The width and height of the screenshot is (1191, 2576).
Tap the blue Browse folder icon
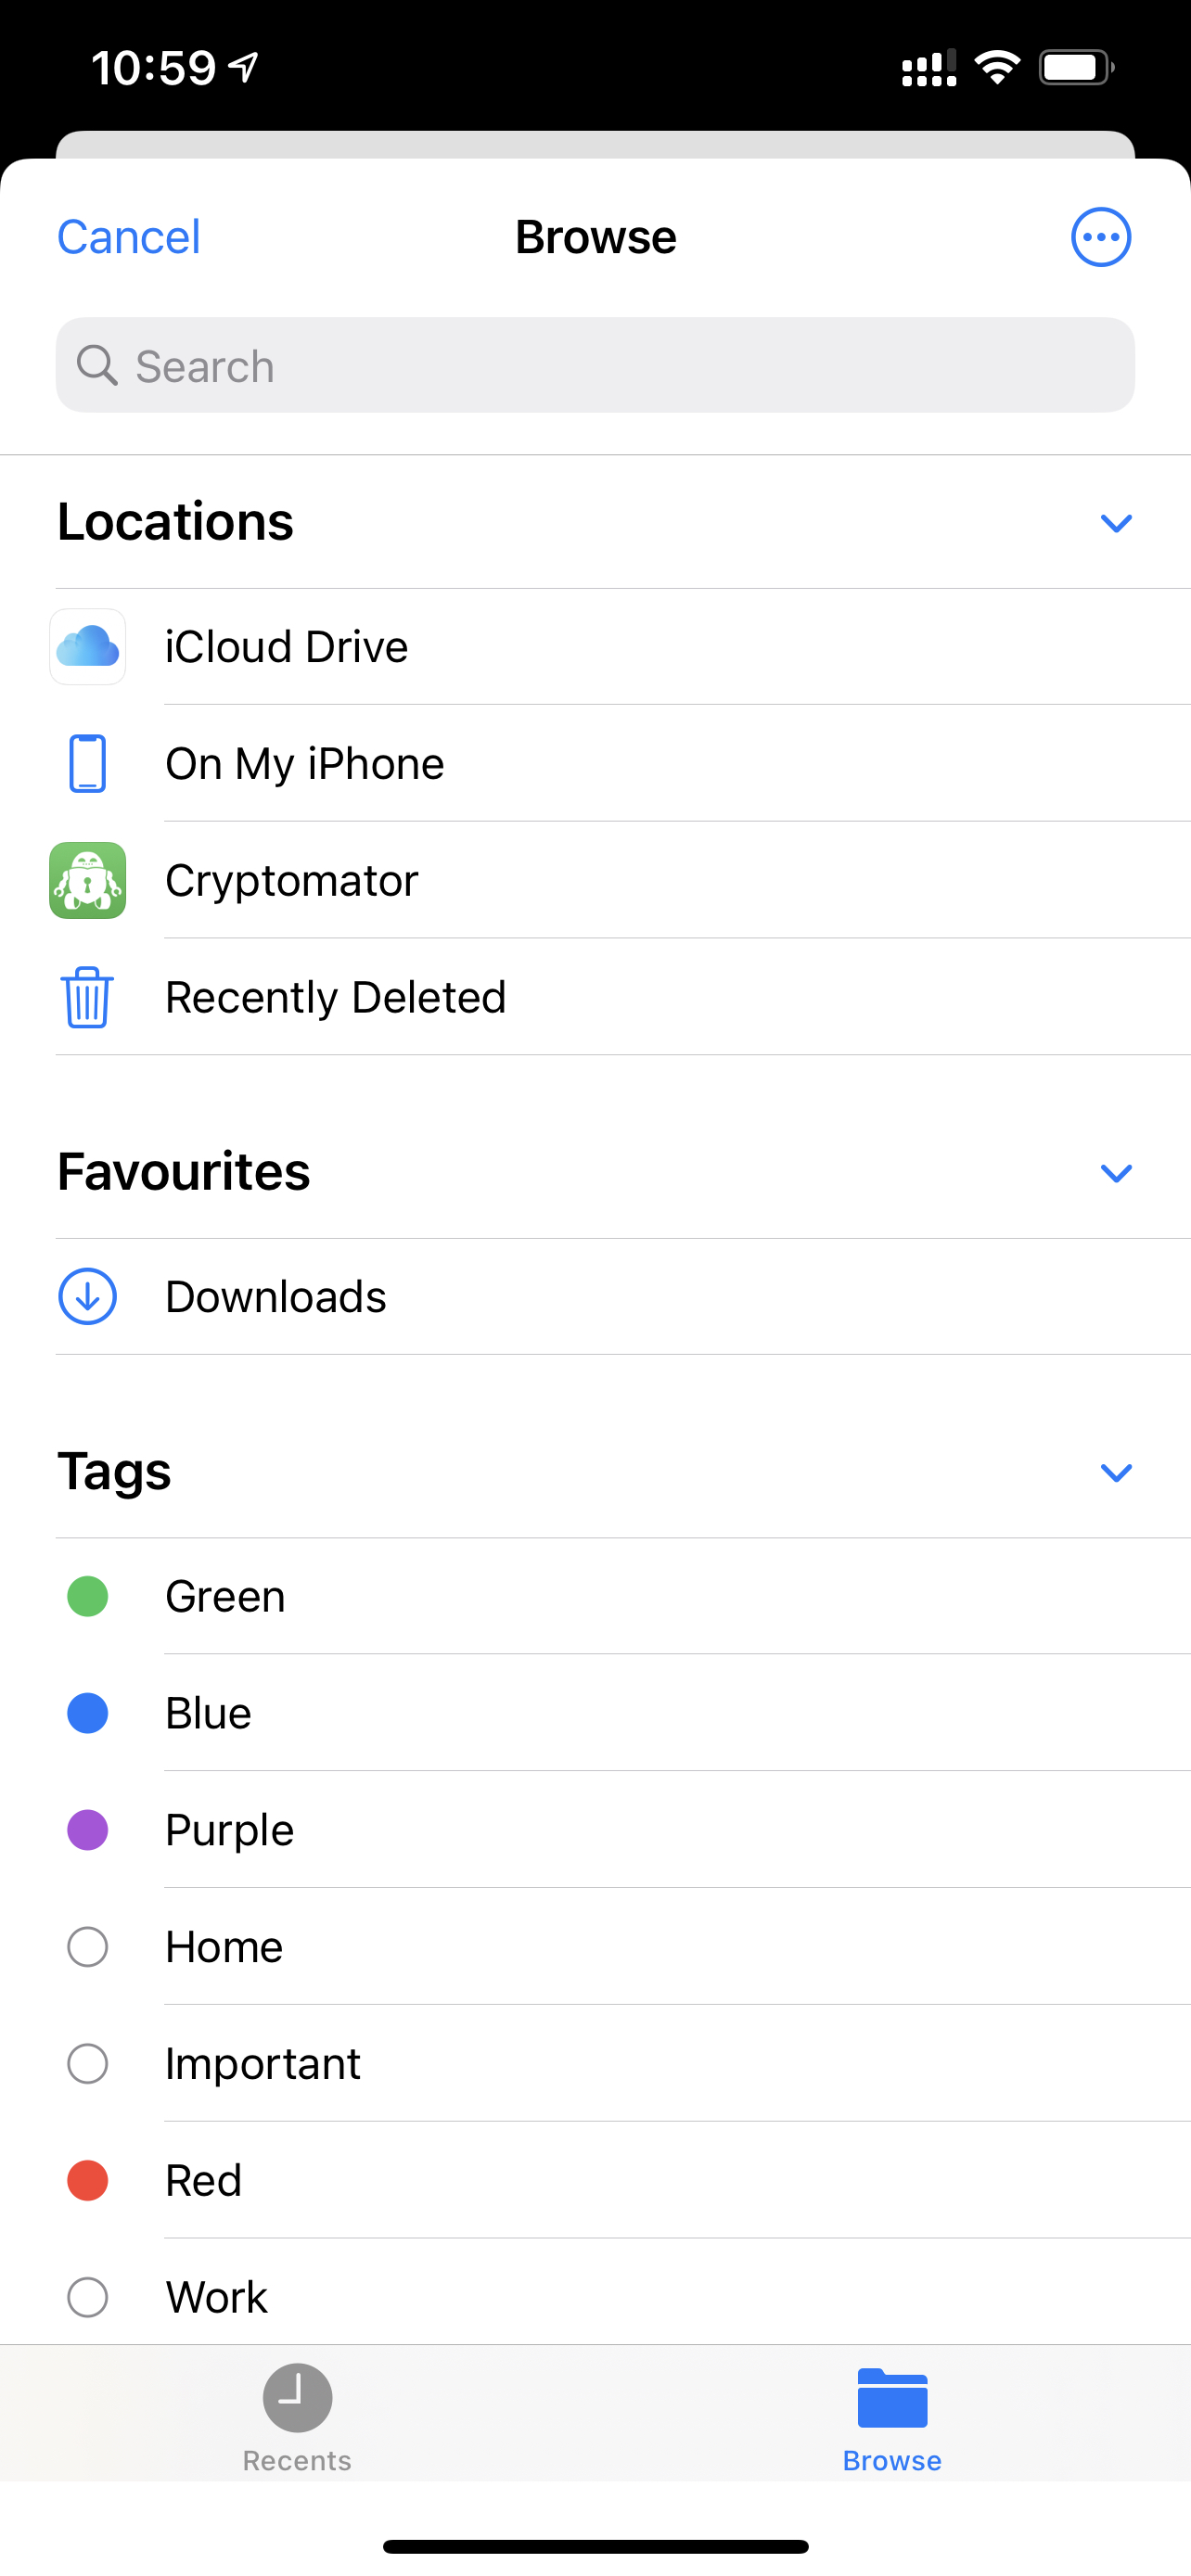point(892,2398)
